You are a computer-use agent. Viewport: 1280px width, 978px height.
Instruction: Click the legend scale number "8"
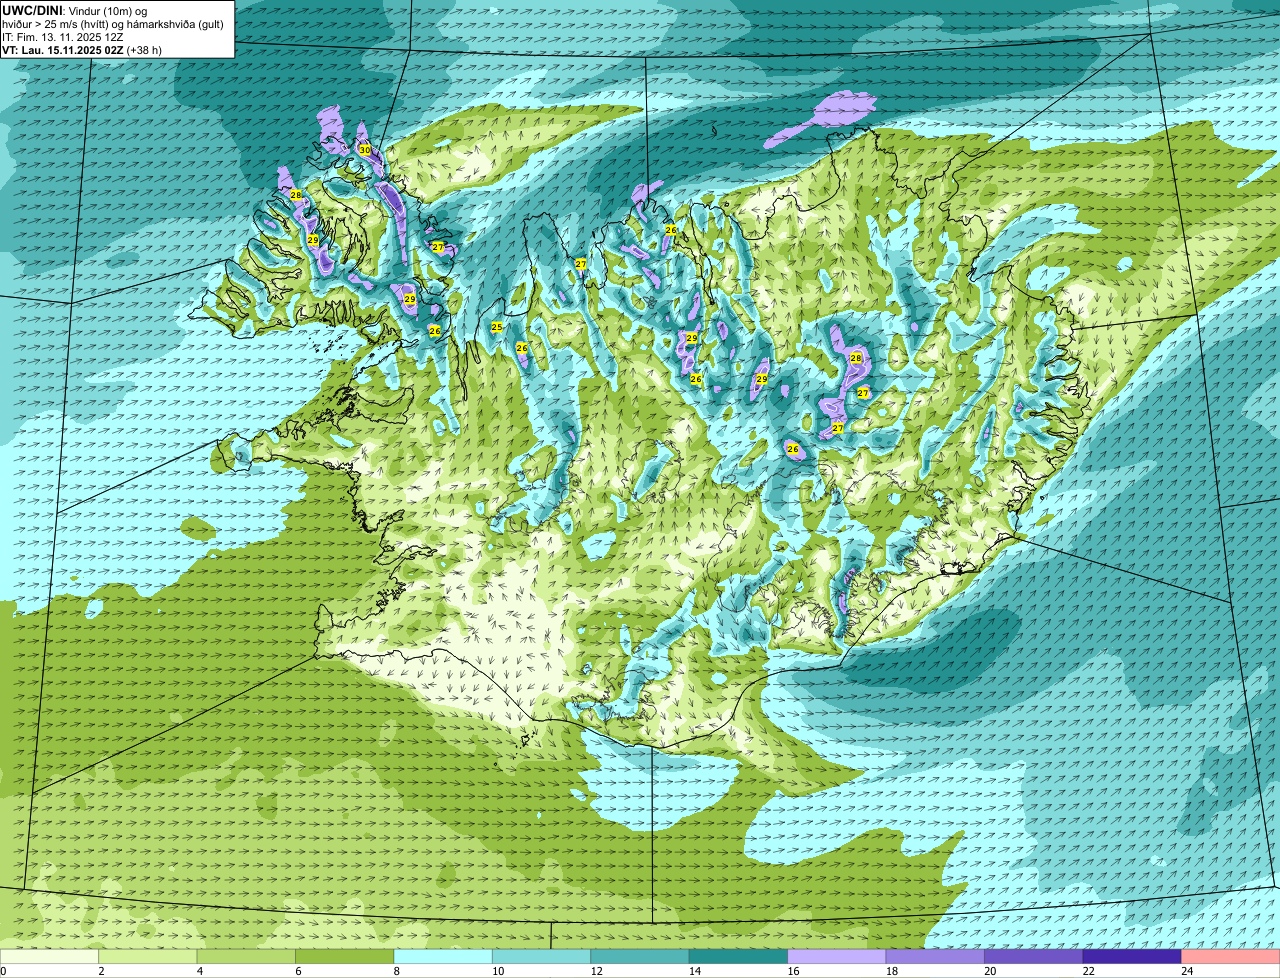pyautogui.click(x=395, y=971)
